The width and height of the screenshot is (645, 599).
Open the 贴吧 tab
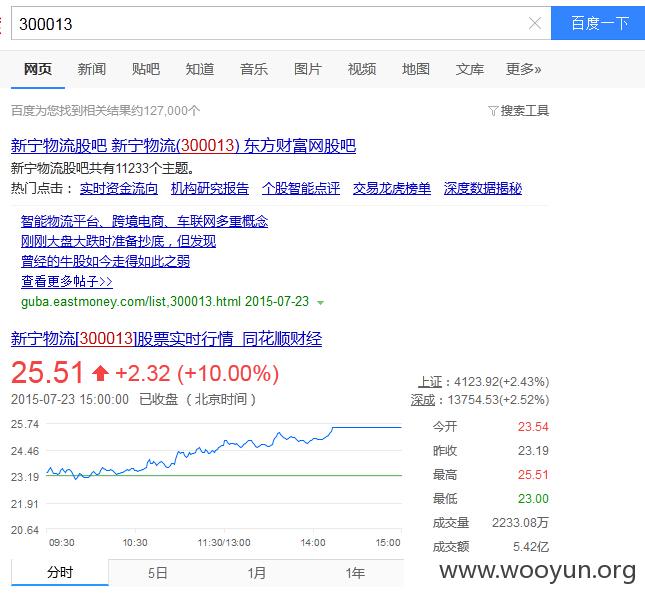pos(146,69)
